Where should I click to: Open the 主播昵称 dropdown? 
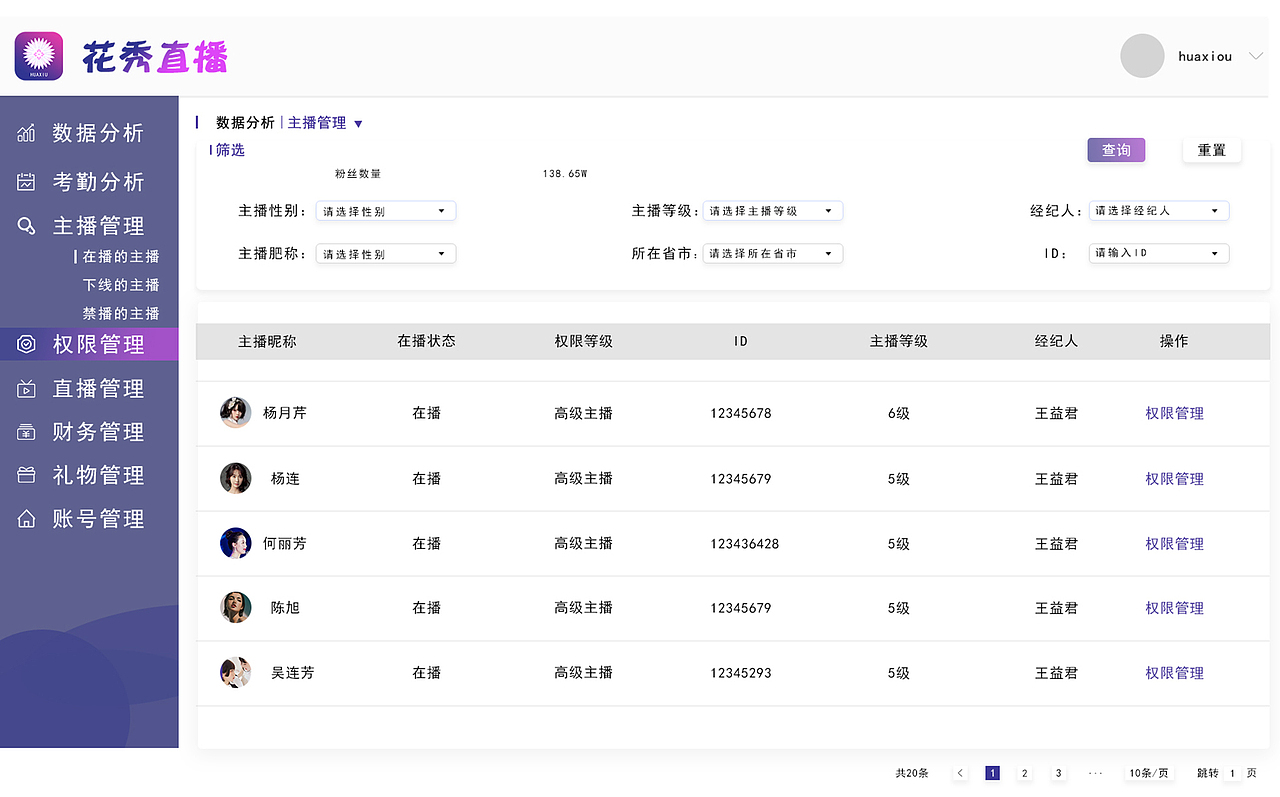386,254
